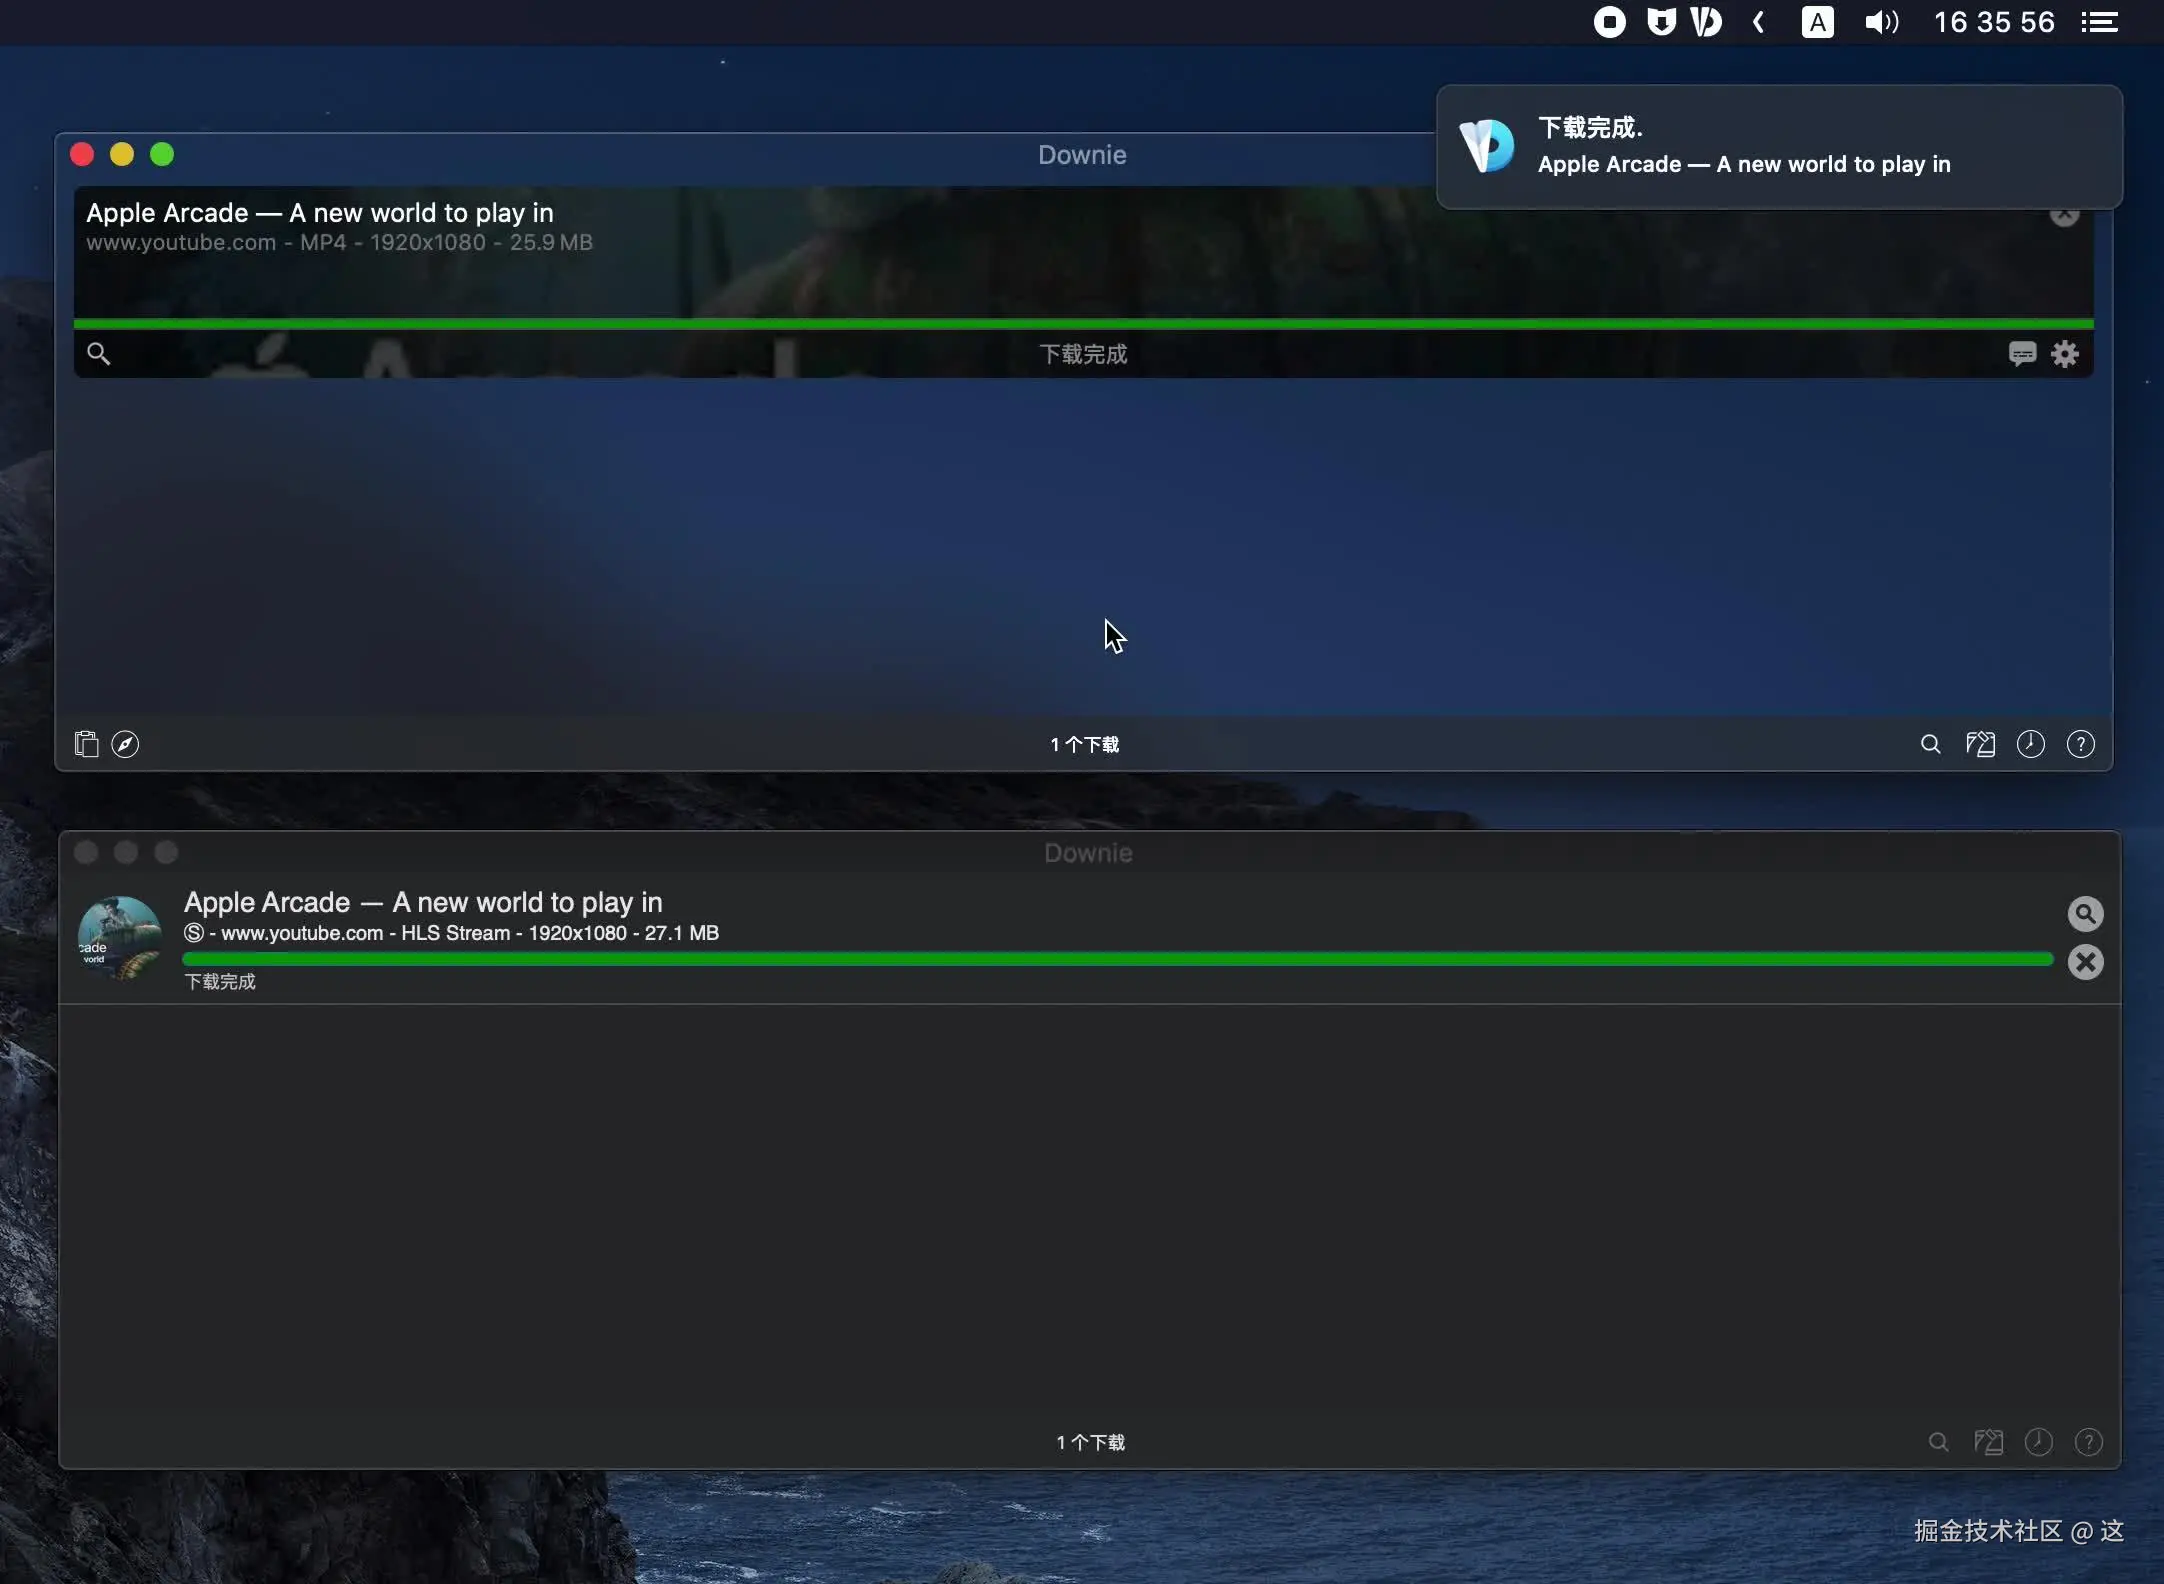The width and height of the screenshot is (2164, 1584).
Task: Click the clipboard paste icon in Downie toolbar
Action: click(86, 744)
